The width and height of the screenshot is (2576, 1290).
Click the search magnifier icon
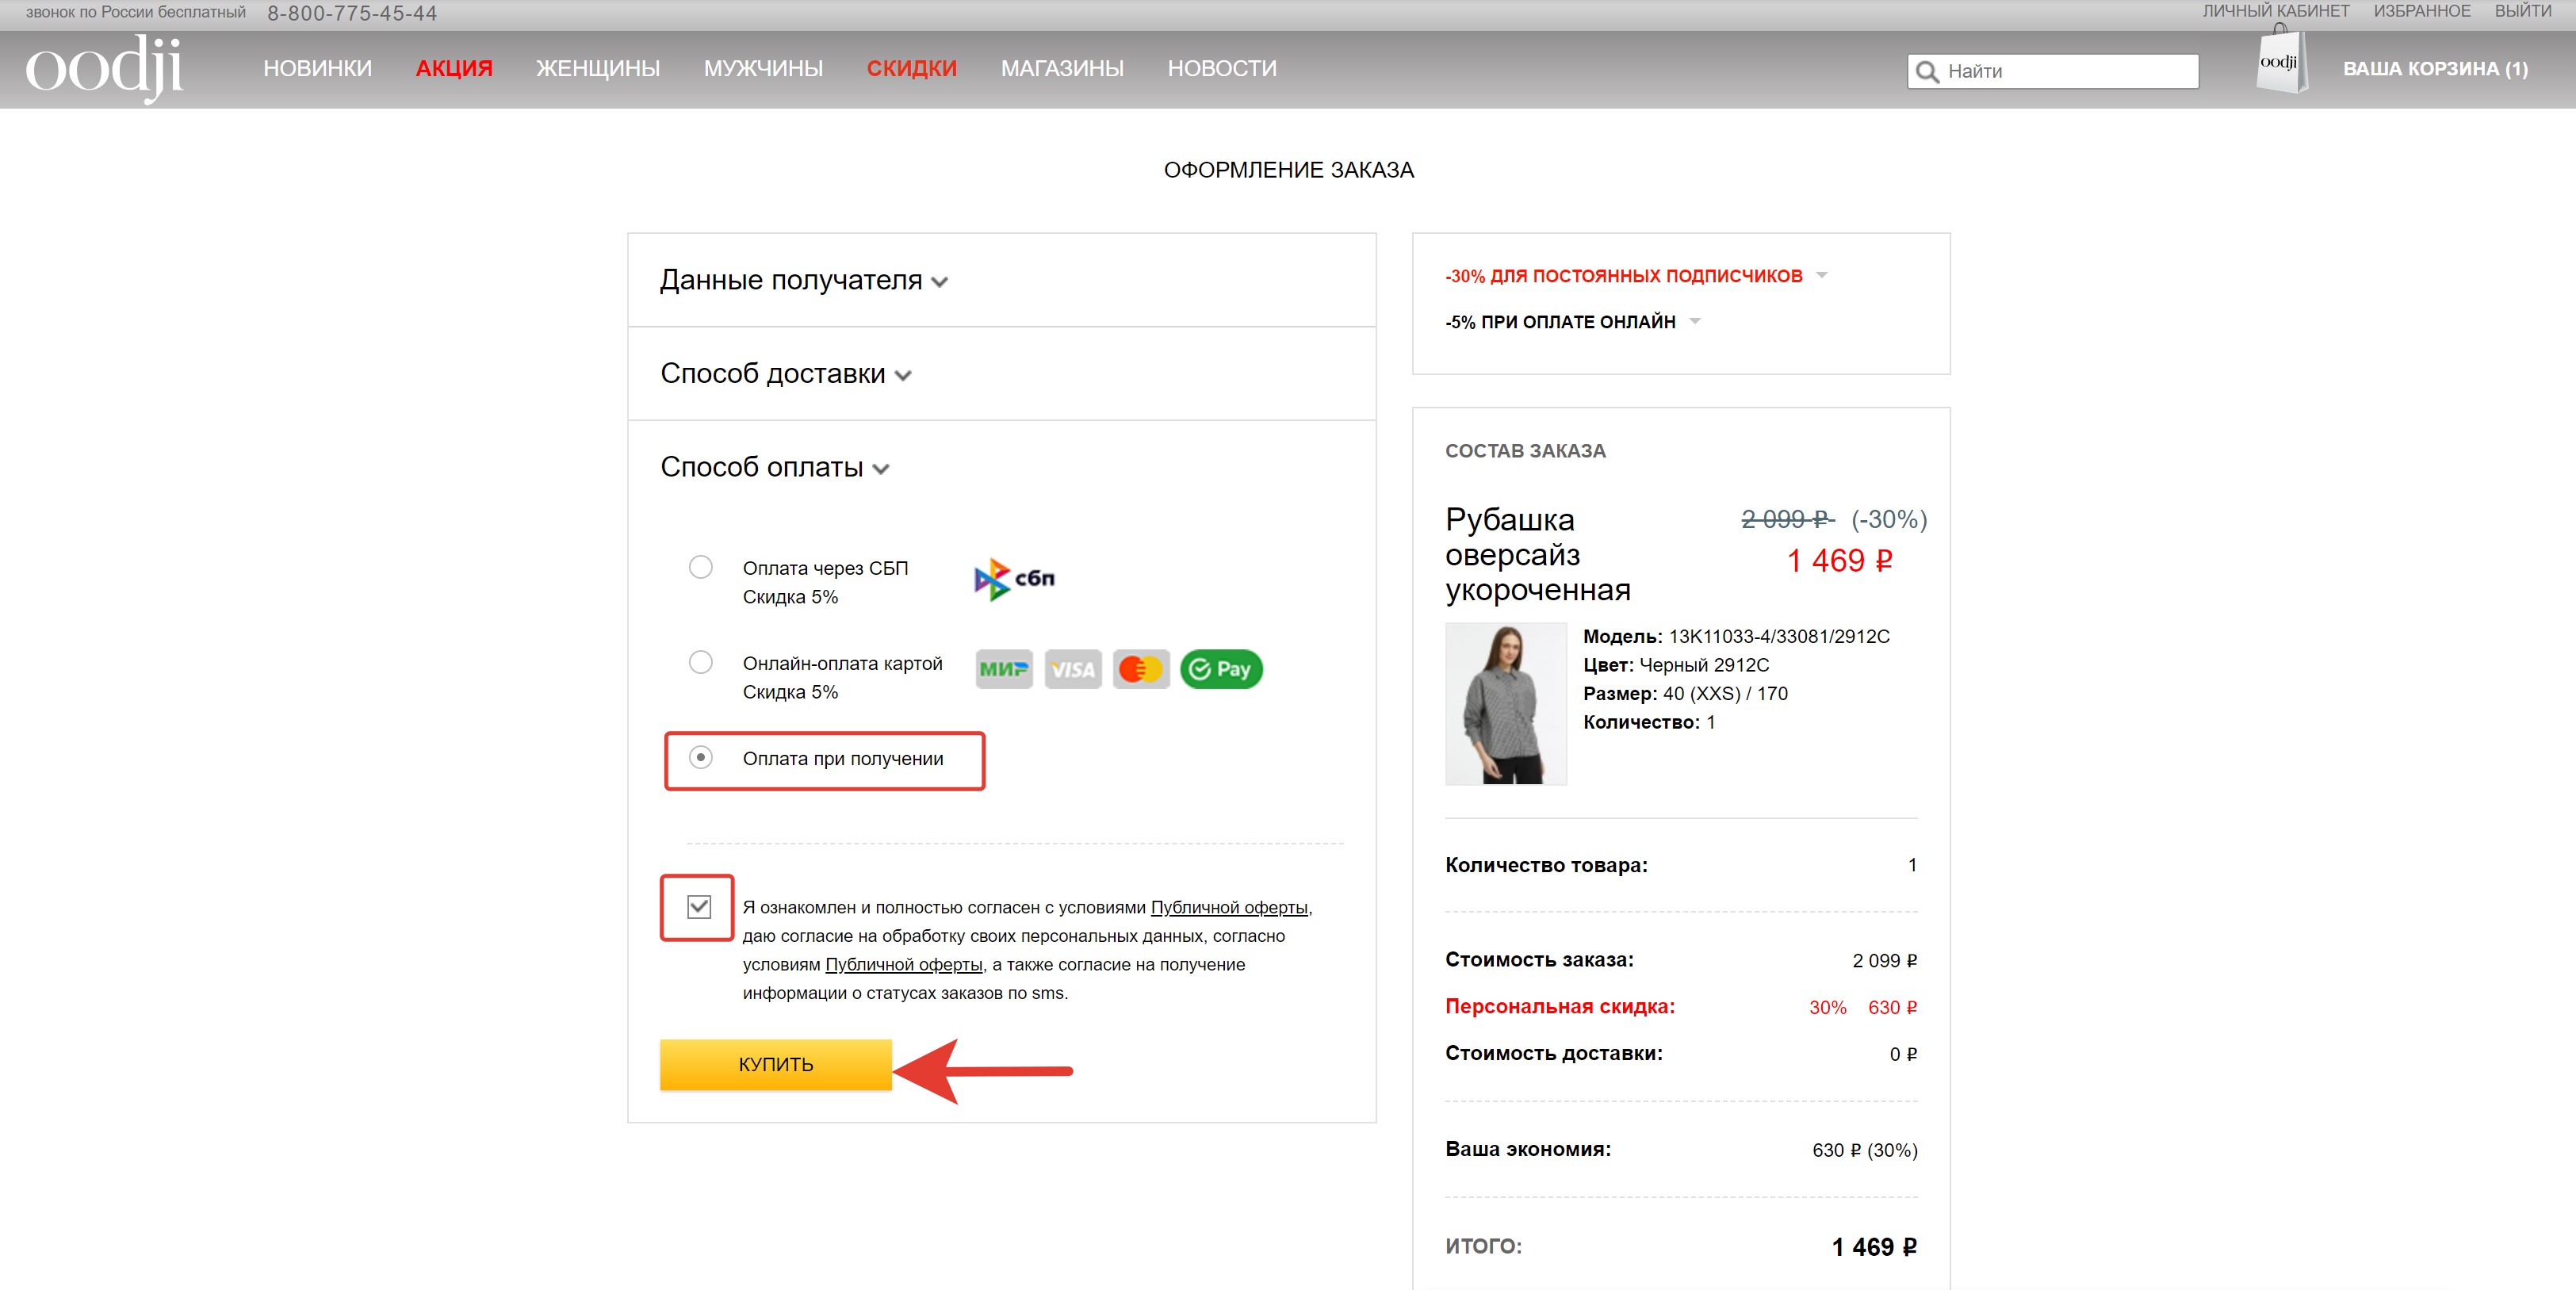point(1926,72)
